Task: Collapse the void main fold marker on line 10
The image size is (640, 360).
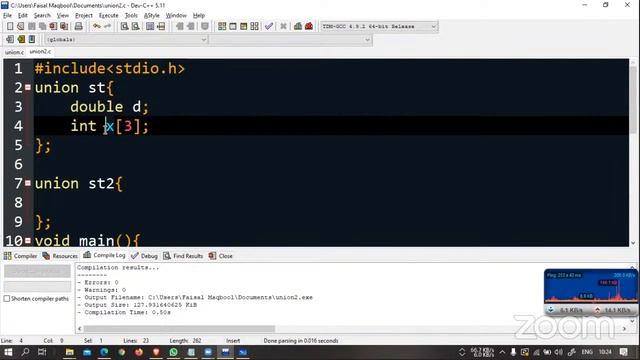Action: 28,240
